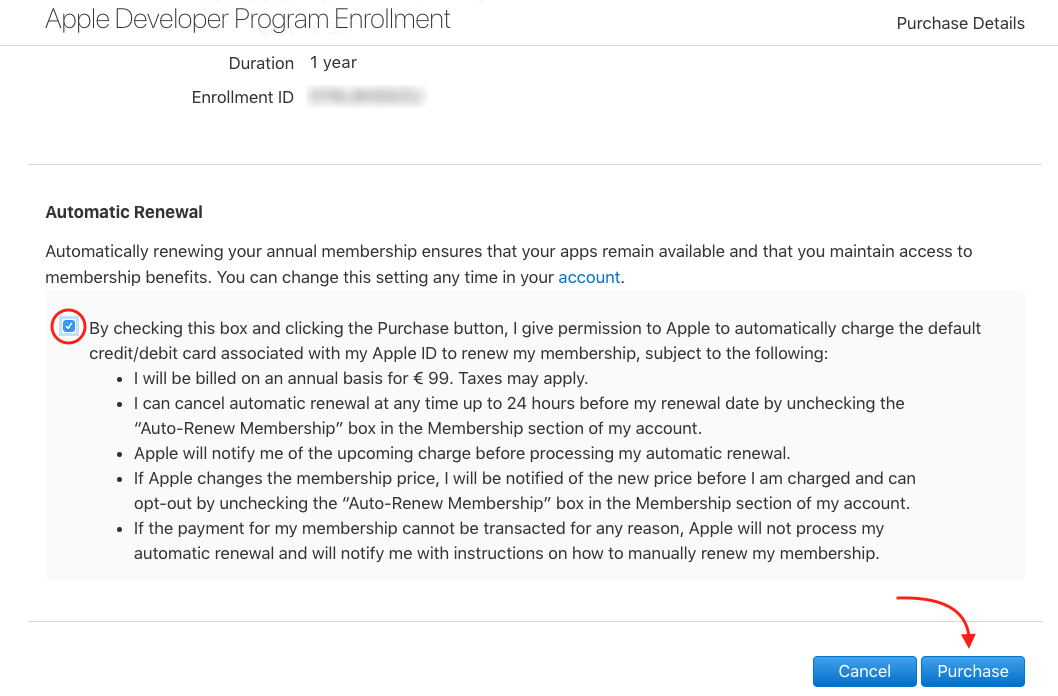Screen dimensions: 1058x696
Task: Click the 'billed on an annual basis' bullet
Action: [x=361, y=378]
